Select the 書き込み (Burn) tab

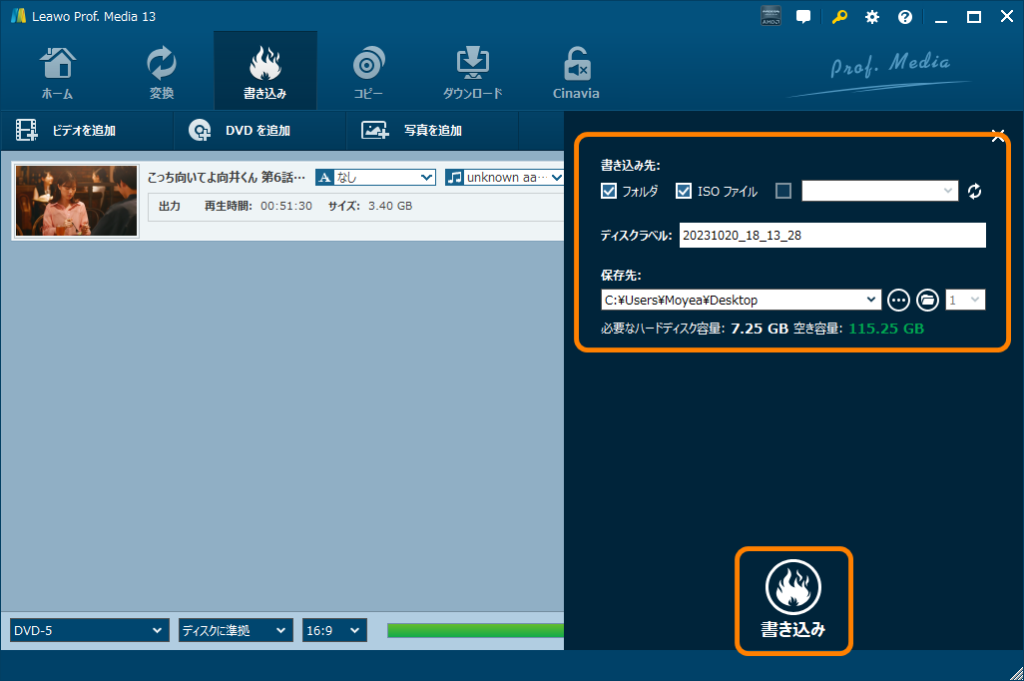tap(264, 70)
